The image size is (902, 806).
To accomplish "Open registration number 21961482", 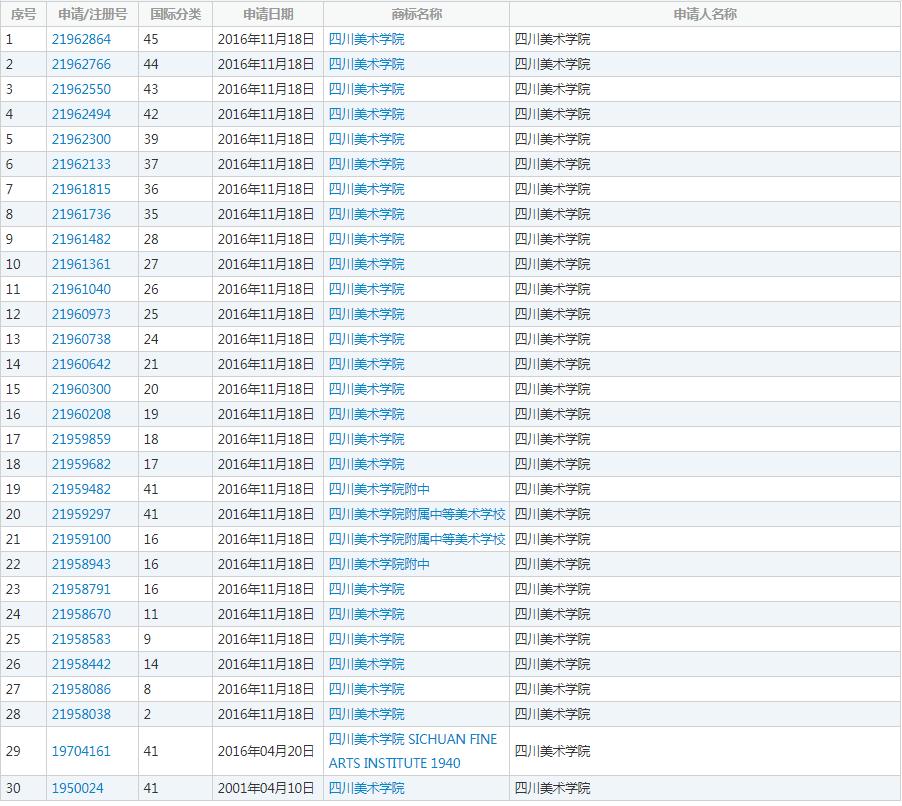I will 81,239.
